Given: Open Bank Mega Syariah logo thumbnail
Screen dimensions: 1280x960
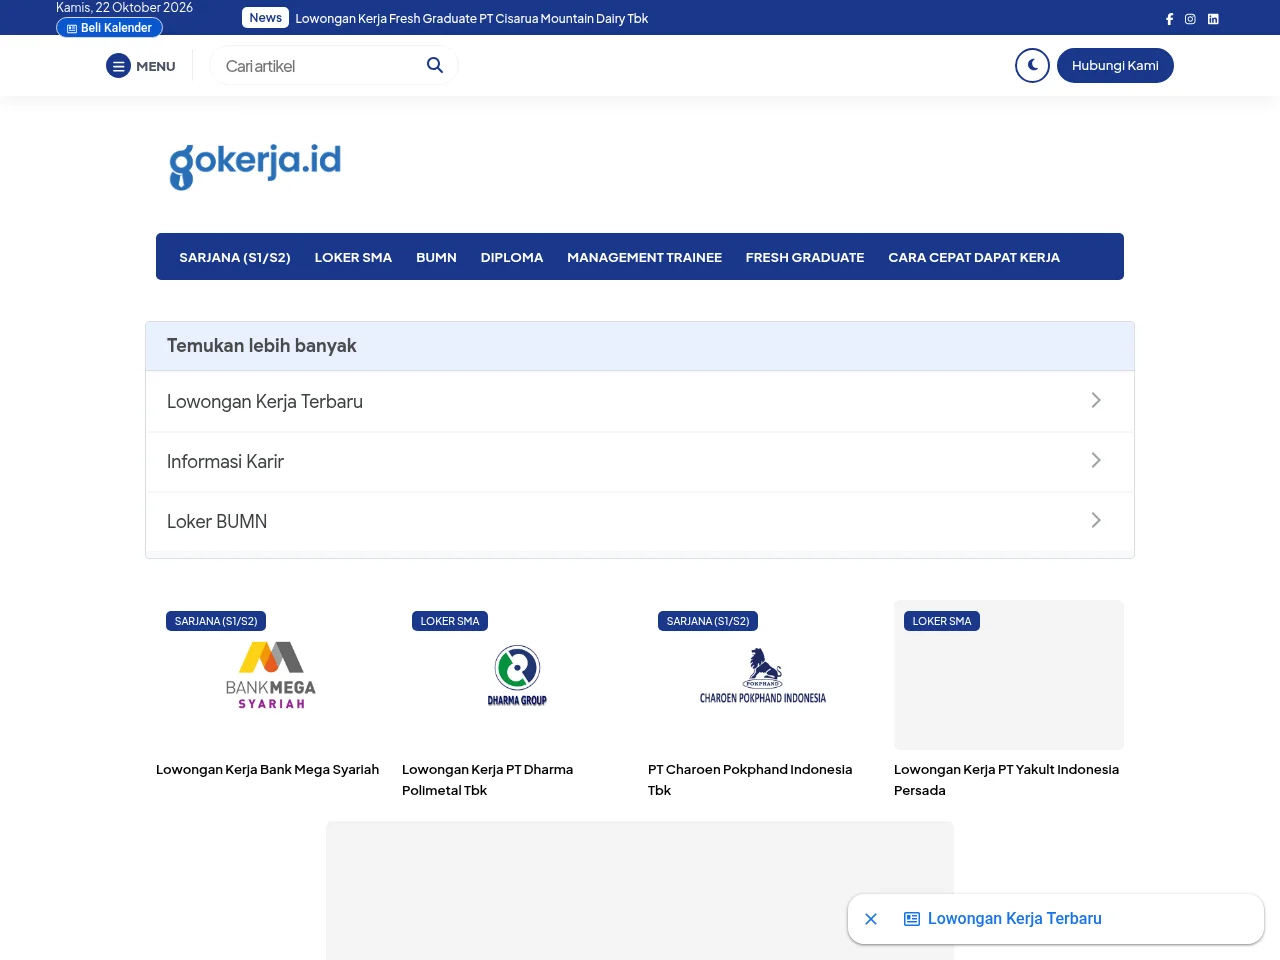Looking at the screenshot, I should pyautogui.click(x=271, y=675).
